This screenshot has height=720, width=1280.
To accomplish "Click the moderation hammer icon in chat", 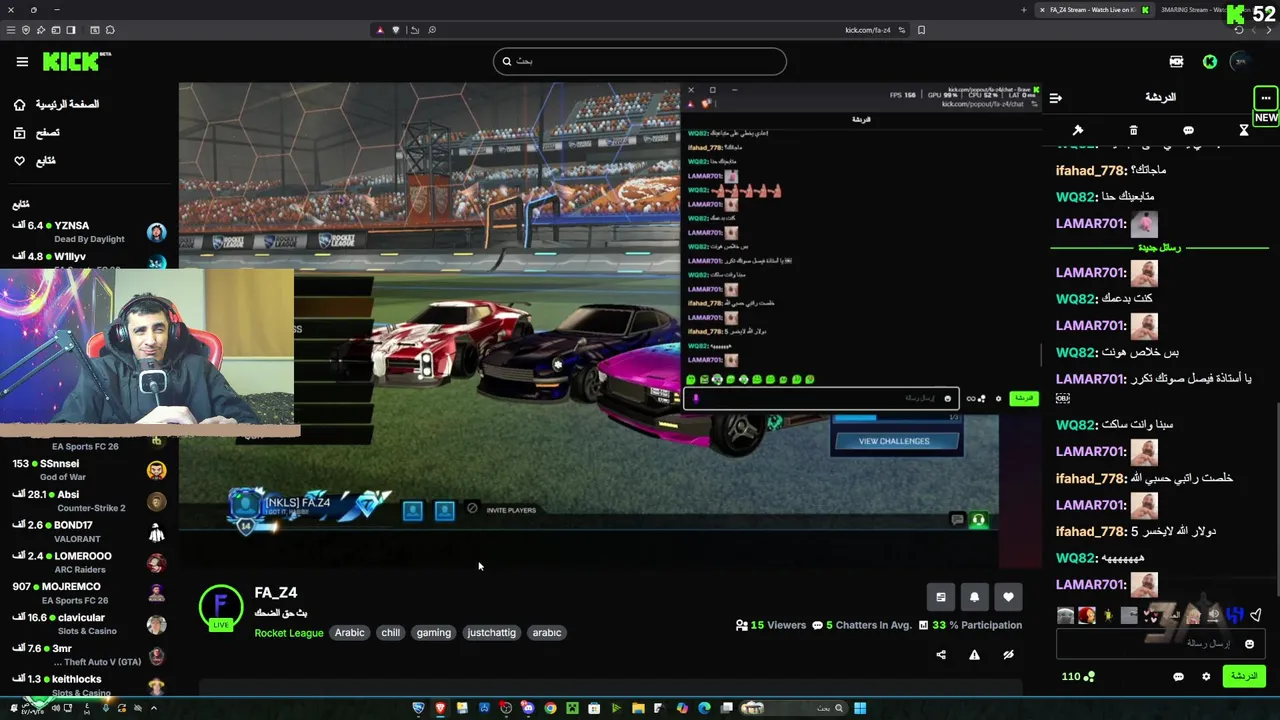I will (x=1078, y=130).
